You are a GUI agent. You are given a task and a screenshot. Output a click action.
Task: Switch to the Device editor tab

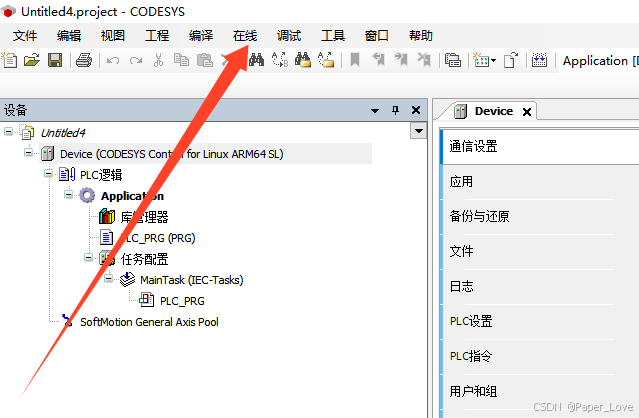pyautogui.click(x=494, y=111)
